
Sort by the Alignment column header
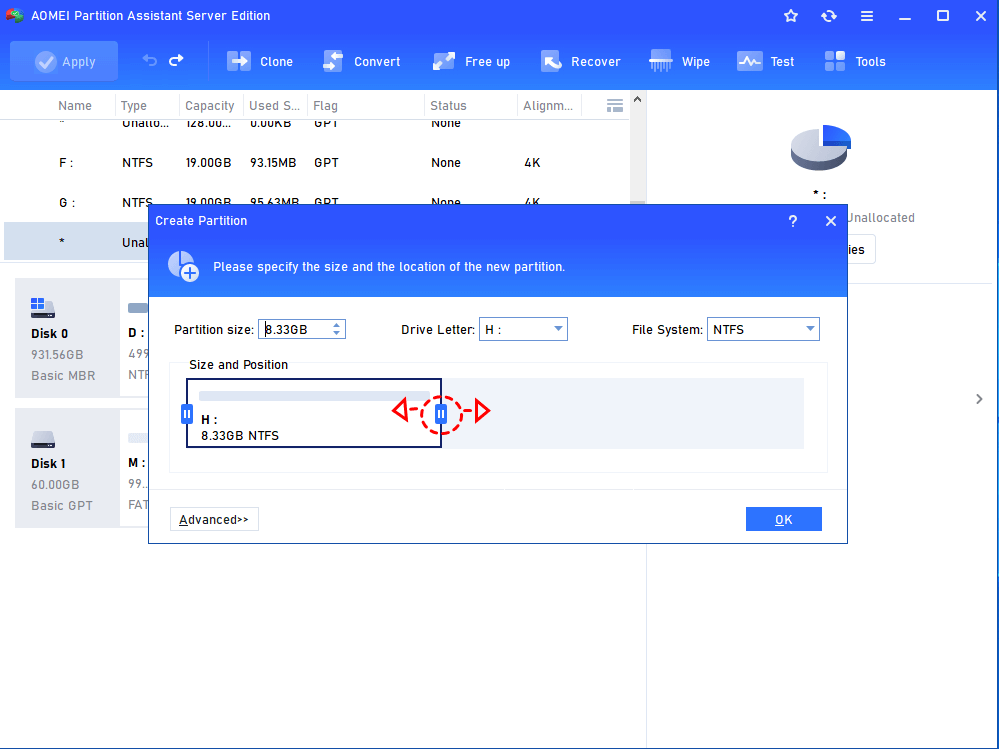(548, 106)
